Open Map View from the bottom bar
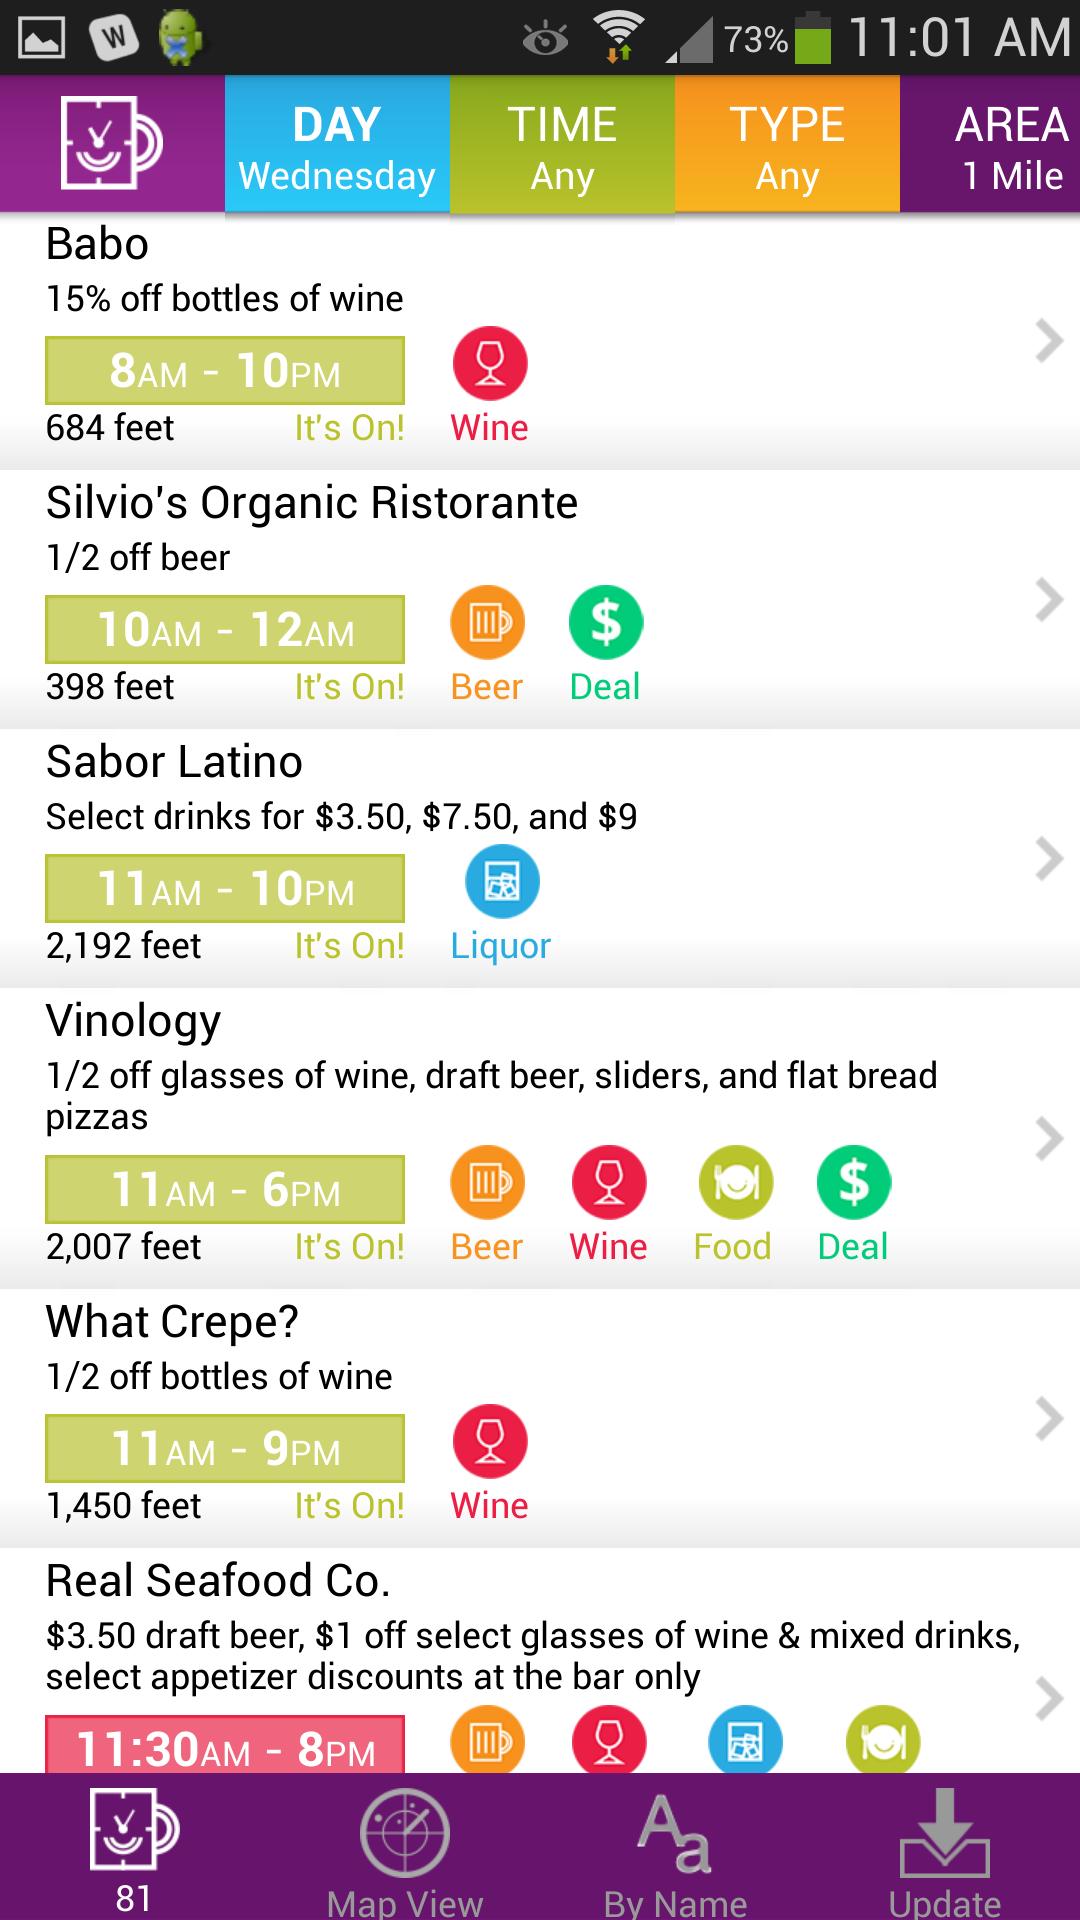1080x1920 pixels. [x=405, y=1849]
